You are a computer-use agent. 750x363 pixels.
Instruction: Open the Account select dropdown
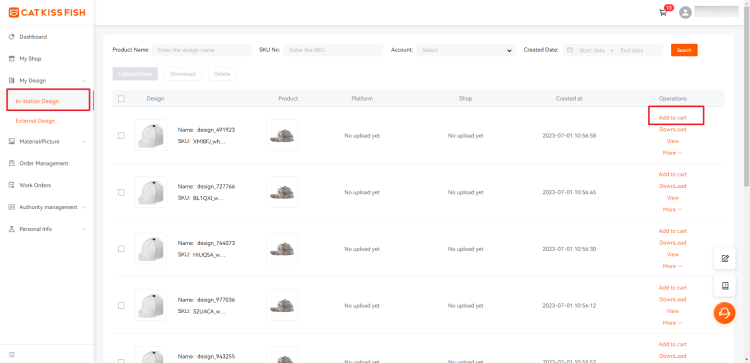coord(466,50)
